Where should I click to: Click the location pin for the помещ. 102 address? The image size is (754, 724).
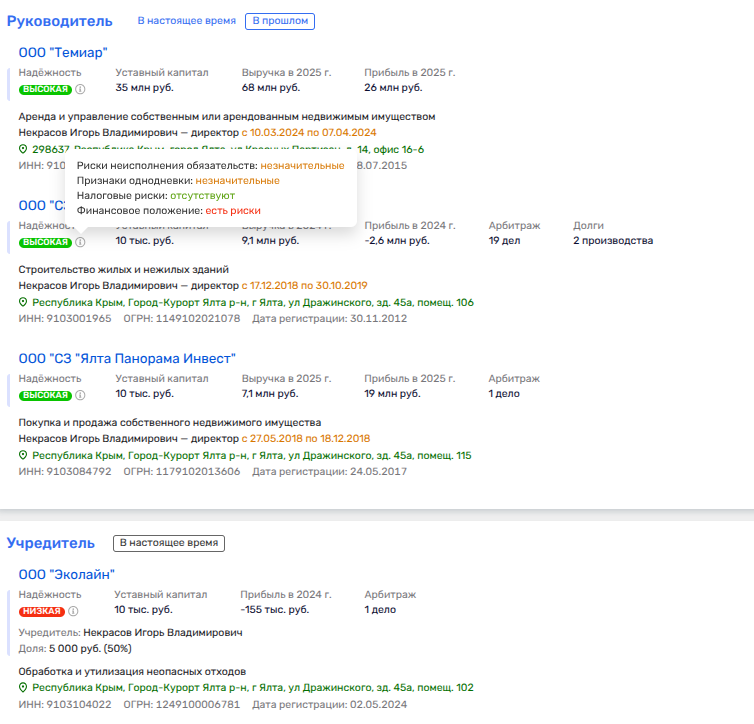pos(24,688)
